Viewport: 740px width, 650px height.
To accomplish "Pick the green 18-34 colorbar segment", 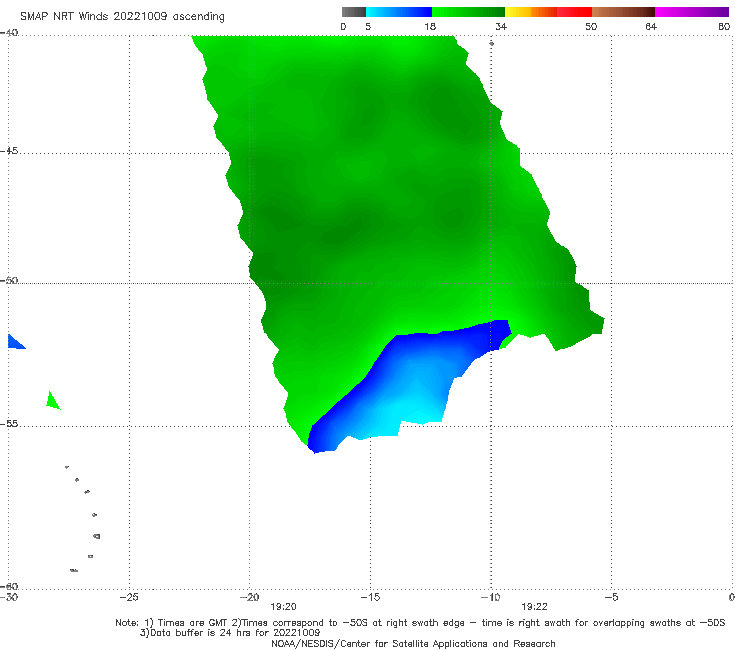I will pyautogui.click(x=468, y=12).
